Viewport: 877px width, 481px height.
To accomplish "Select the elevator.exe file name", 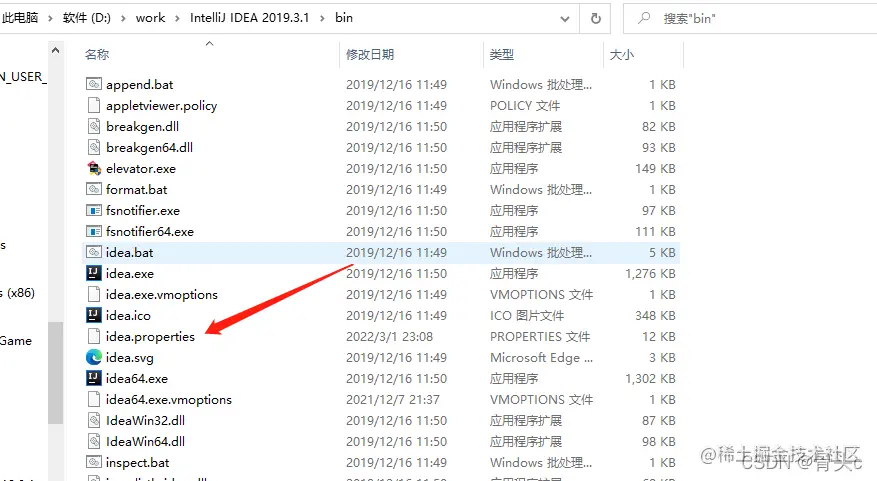I will pyautogui.click(x=141, y=168).
